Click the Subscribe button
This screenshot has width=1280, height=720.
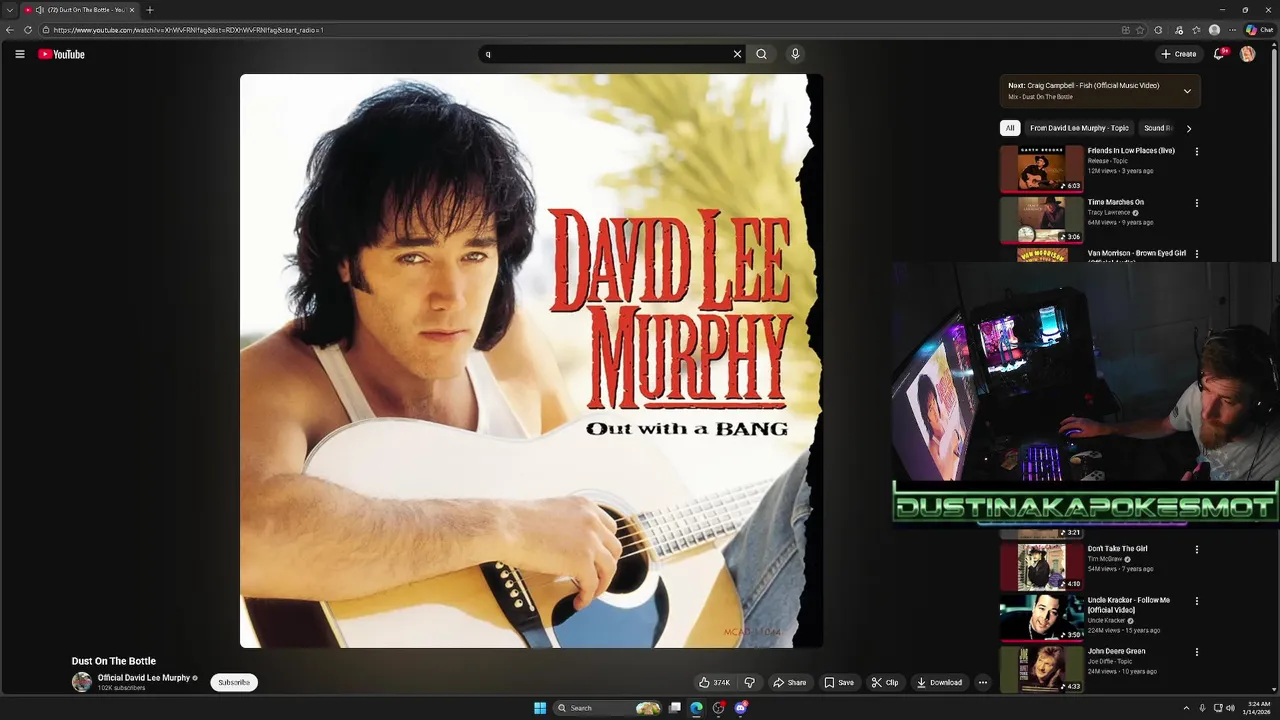[234, 682]
